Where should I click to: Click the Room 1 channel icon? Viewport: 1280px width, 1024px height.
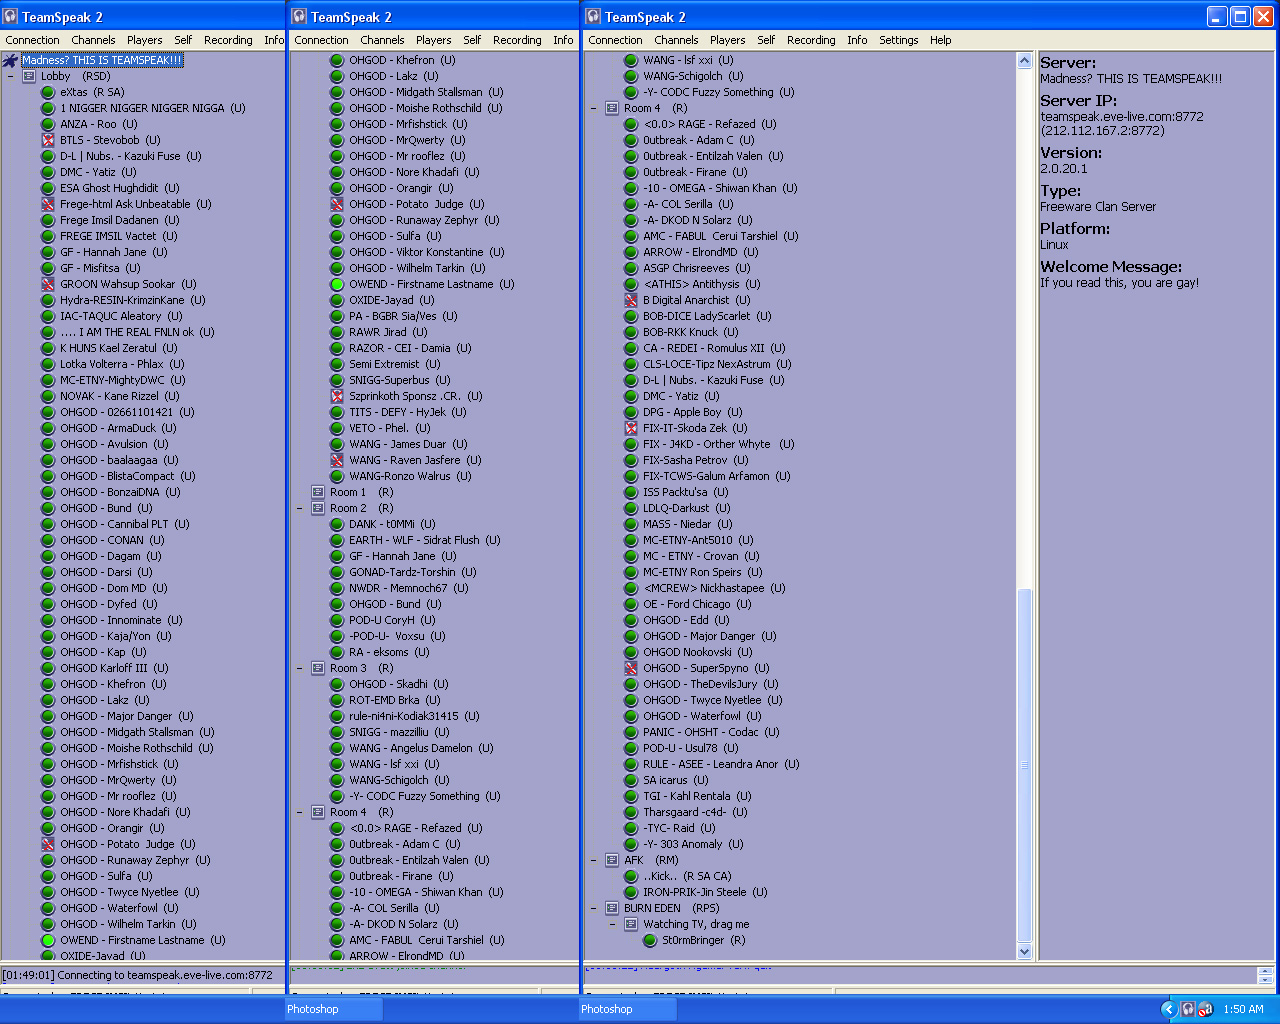coord(318,492)
